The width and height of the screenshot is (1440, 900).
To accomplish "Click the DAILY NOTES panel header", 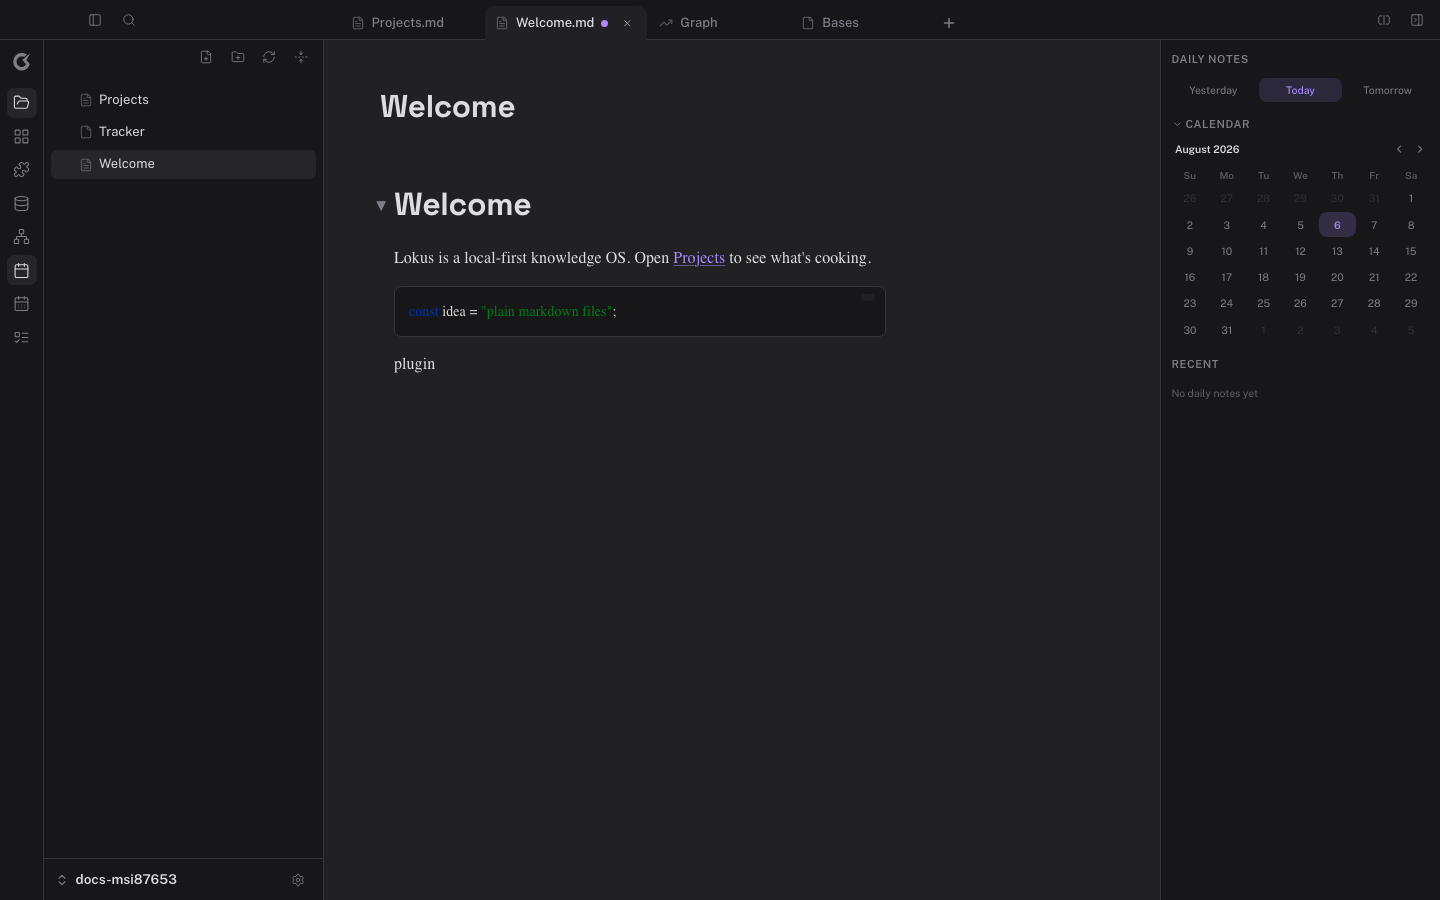I will [x=1210, y=59].
